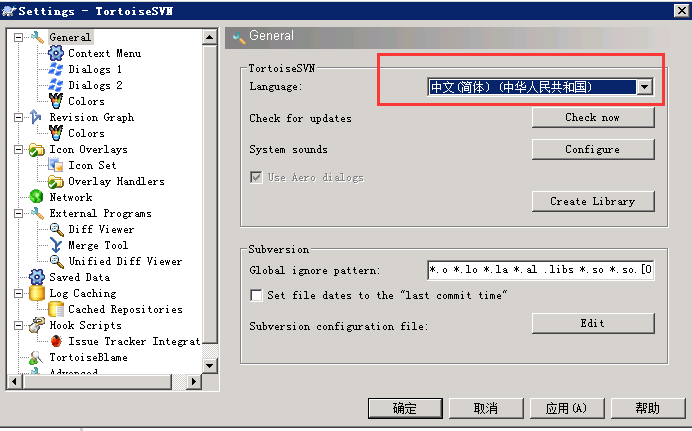Click the External Programs wrench icon
This screenshot has width=692, height=431.
38,214
